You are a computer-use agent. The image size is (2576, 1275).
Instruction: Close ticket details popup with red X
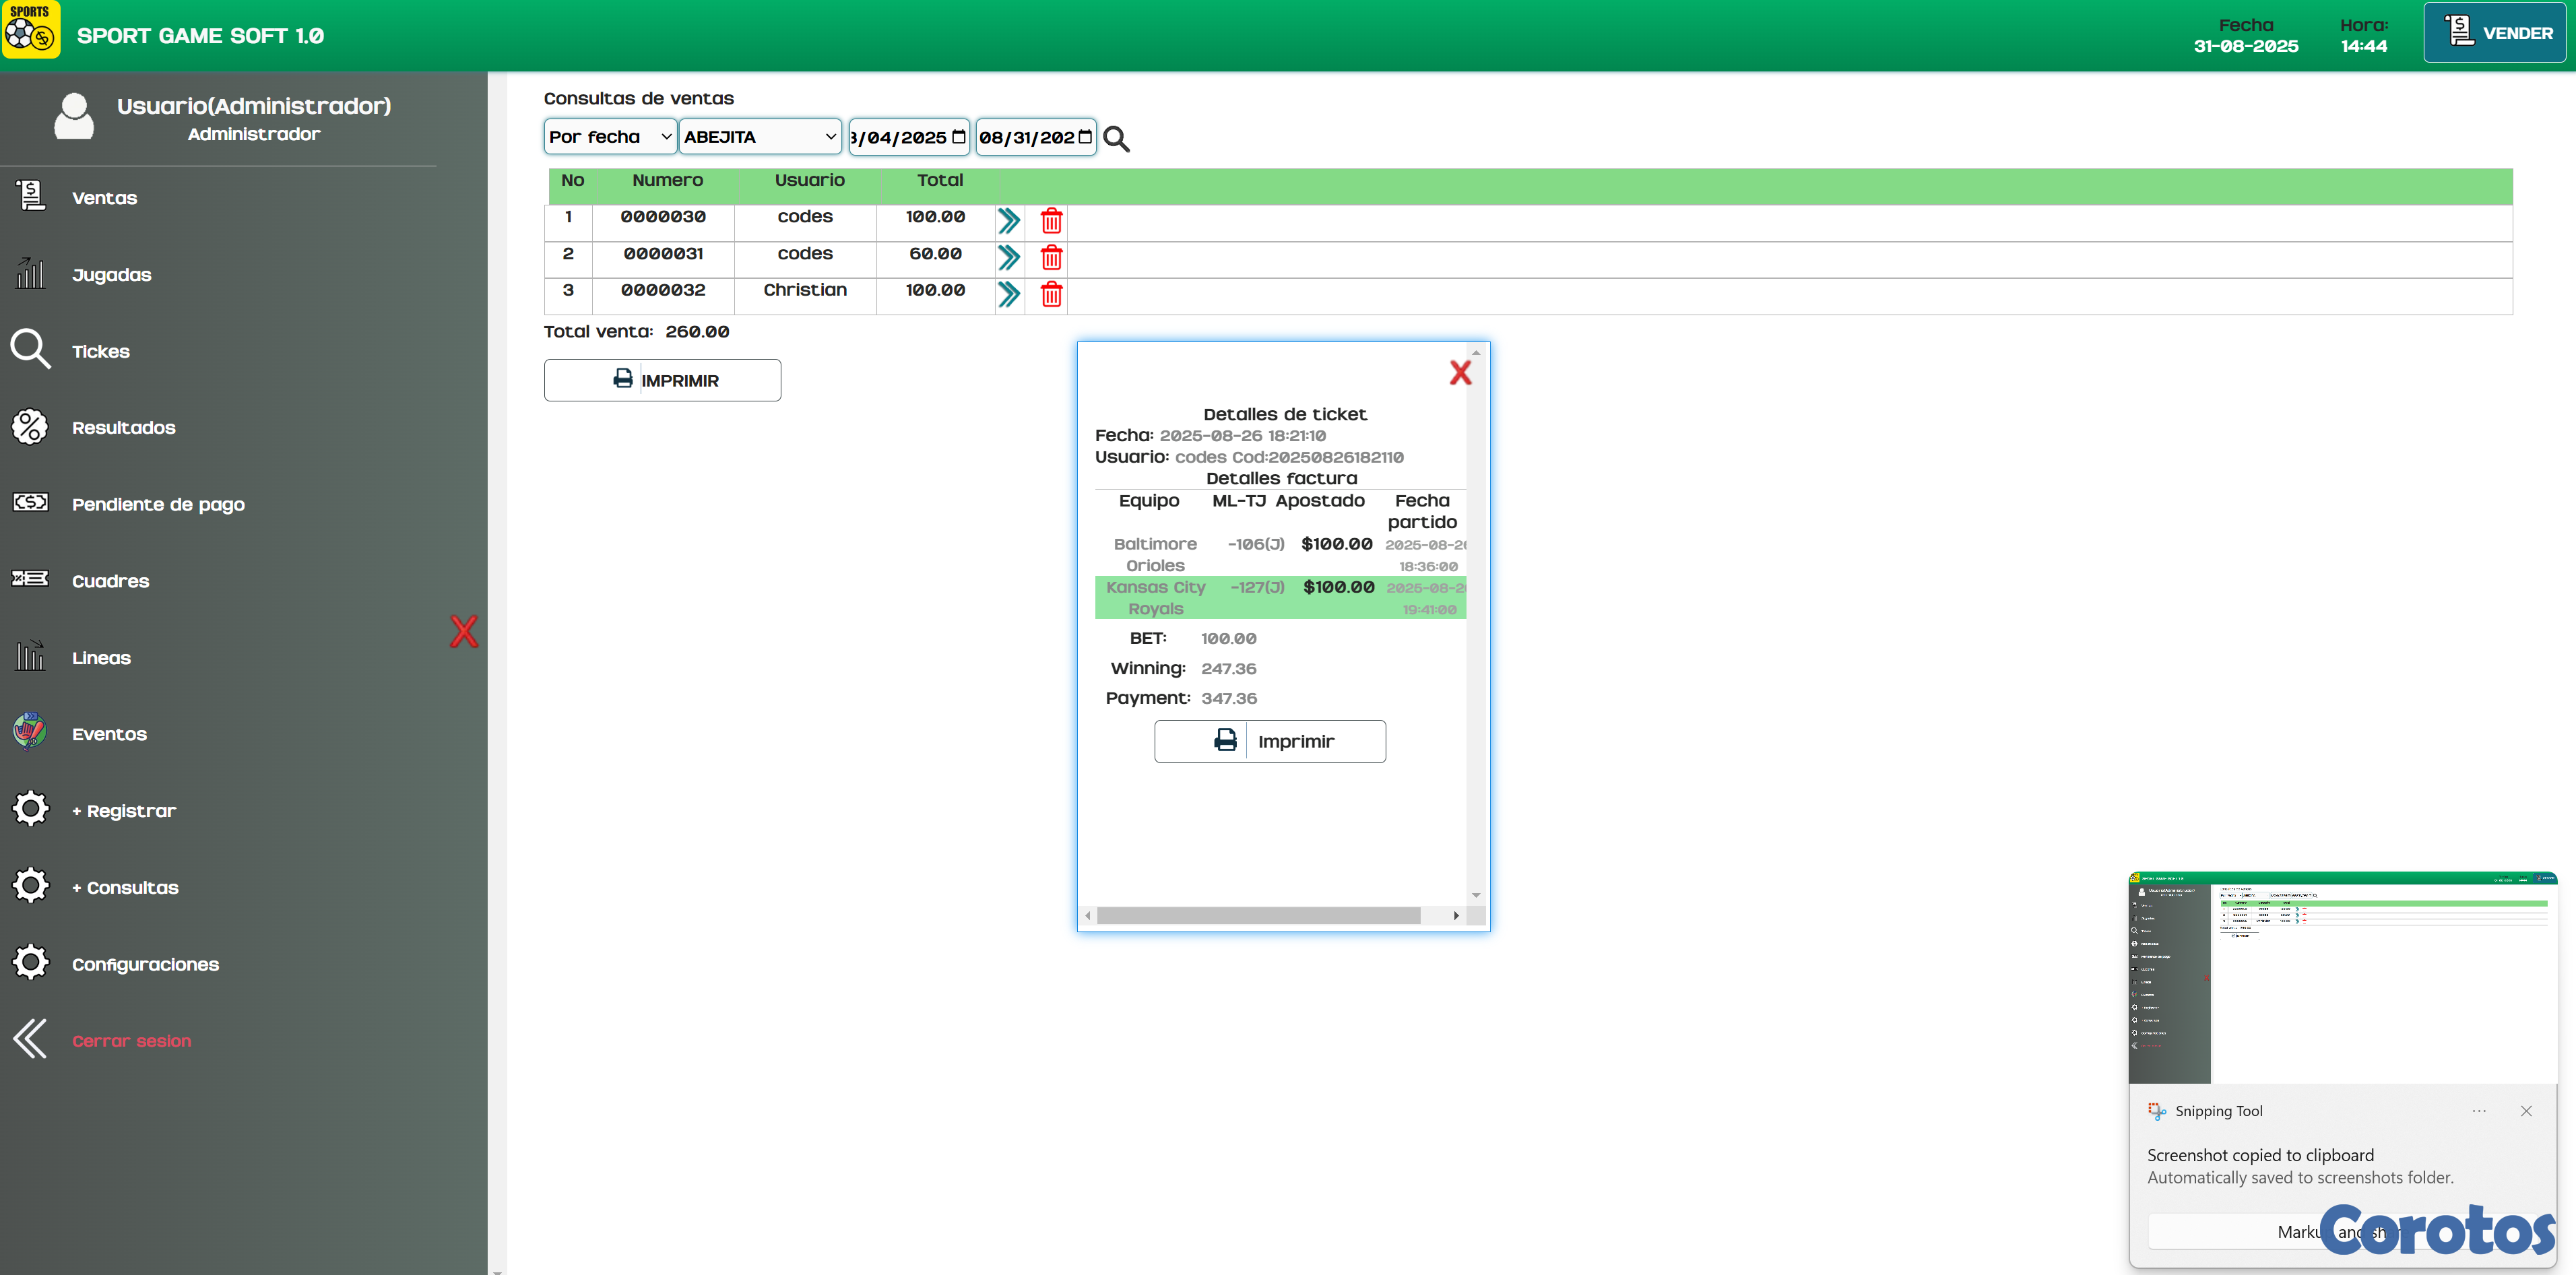[x=1460, y=373]
